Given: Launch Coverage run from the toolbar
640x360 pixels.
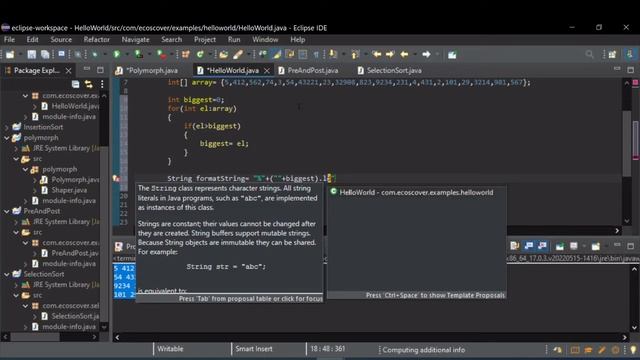Looking at the screenshot, I should point(139,54).
